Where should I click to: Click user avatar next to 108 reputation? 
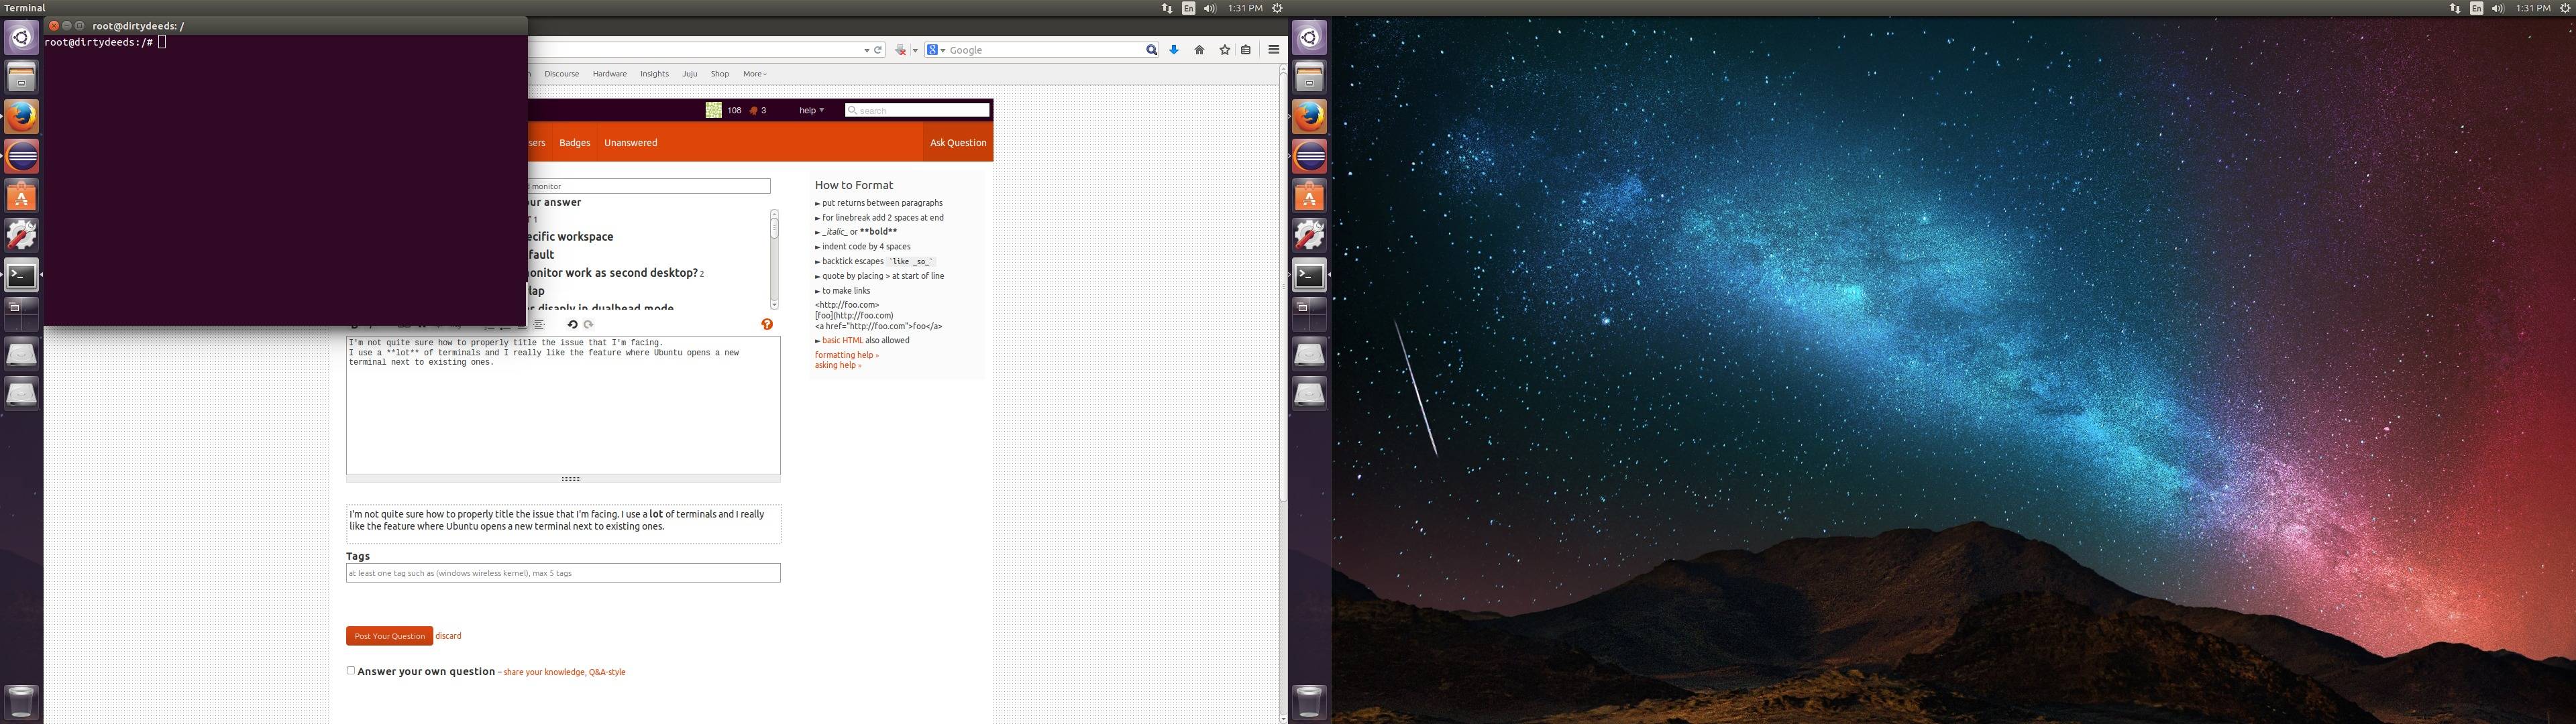click(714, 110)
